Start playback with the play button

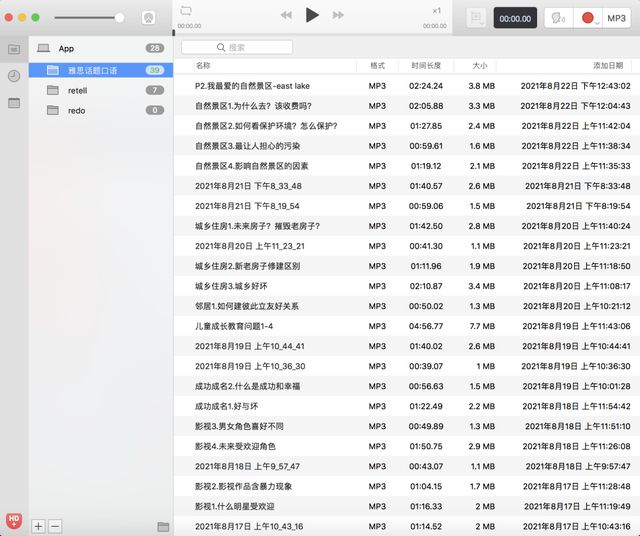coord(312,16)
